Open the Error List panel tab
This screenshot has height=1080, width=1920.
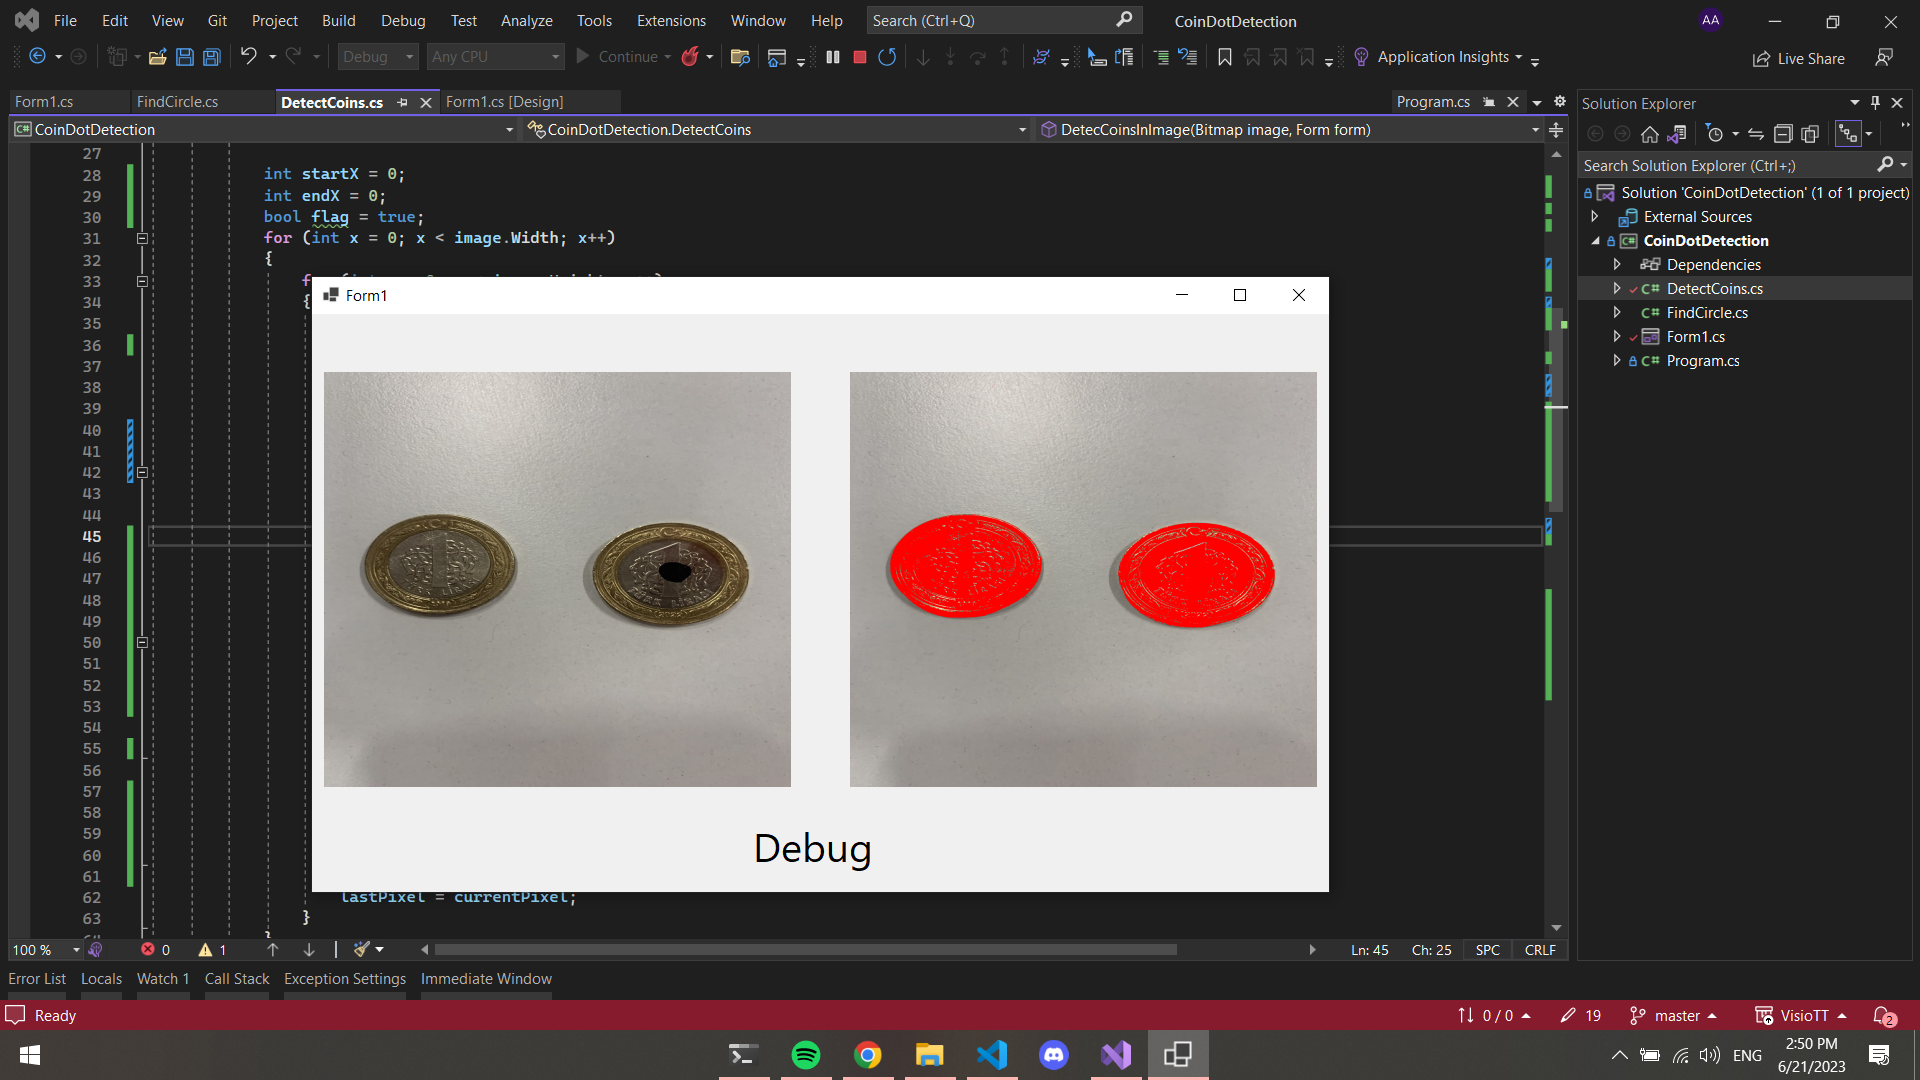(x=37, y=979)
